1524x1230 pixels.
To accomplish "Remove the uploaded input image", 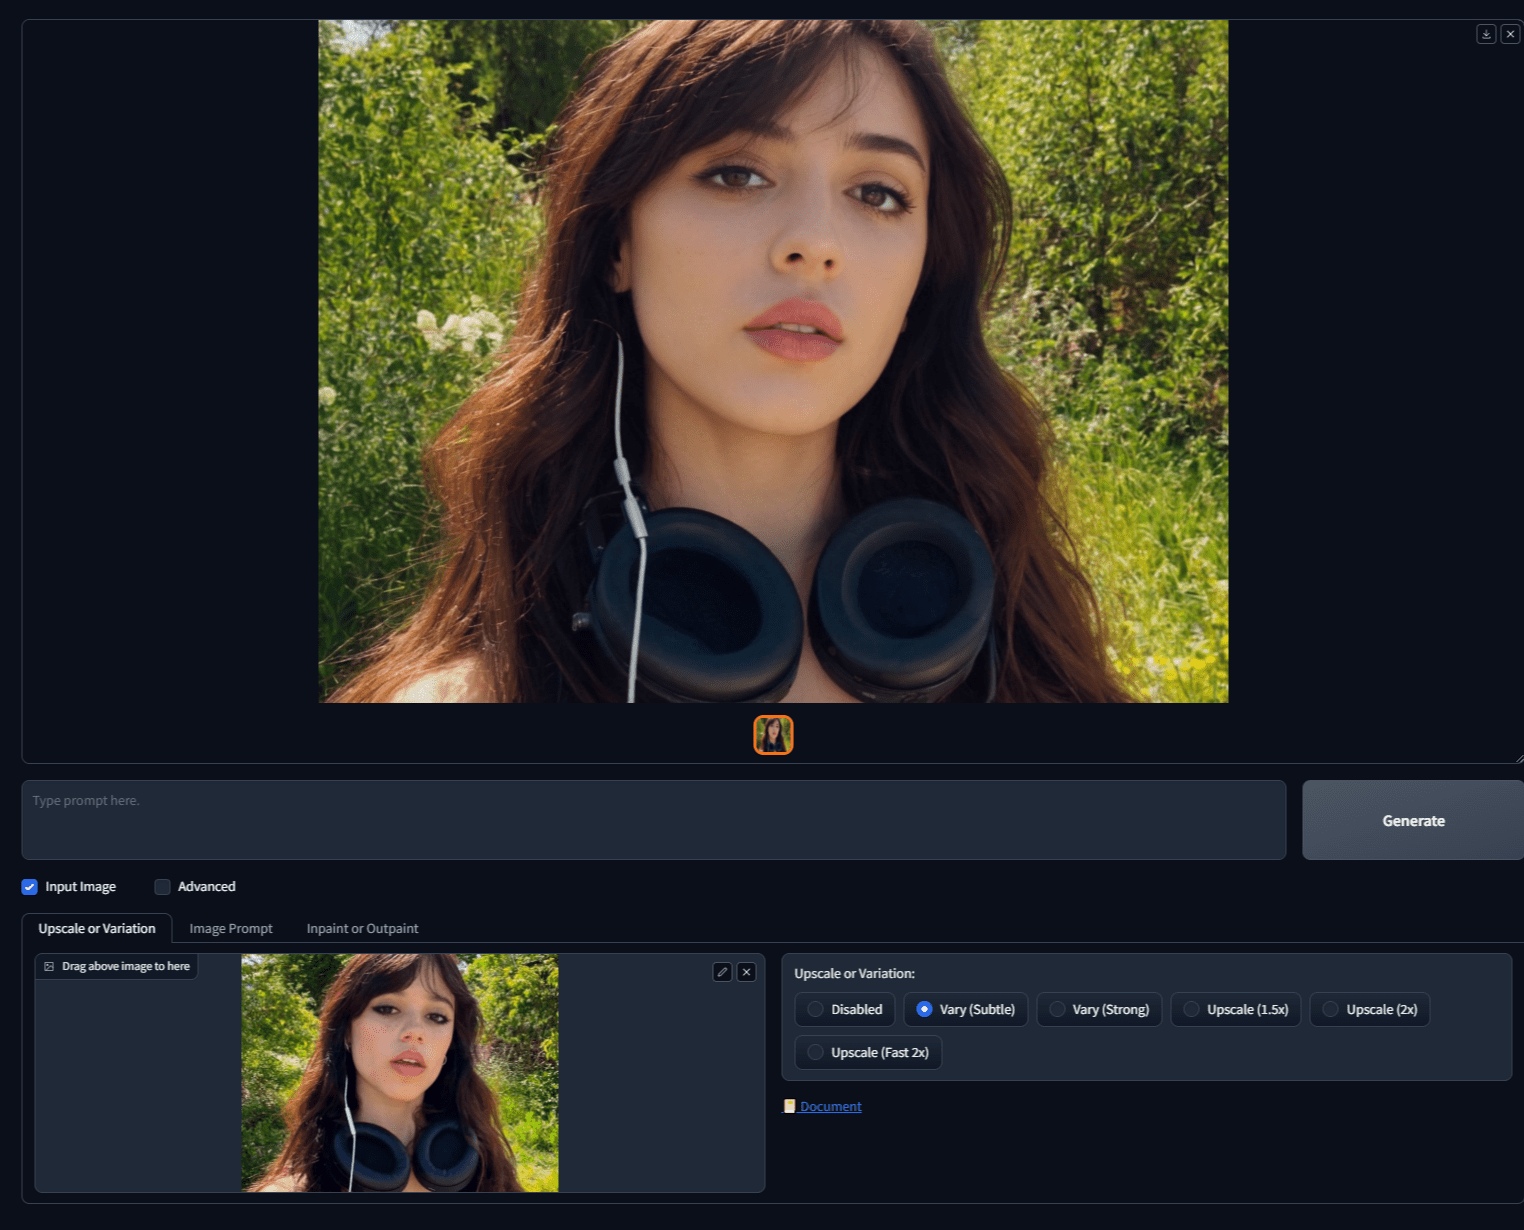I will coord(746,972).
